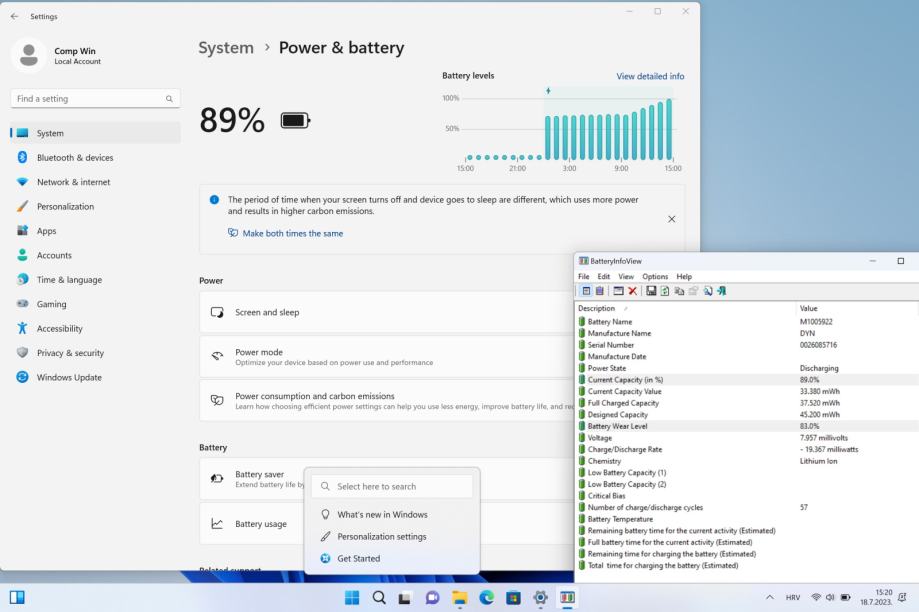Image resolution: width=919 pixels, height=612 pixels.
Task: Open Privacy & security settings category
Action: point(95,353)
